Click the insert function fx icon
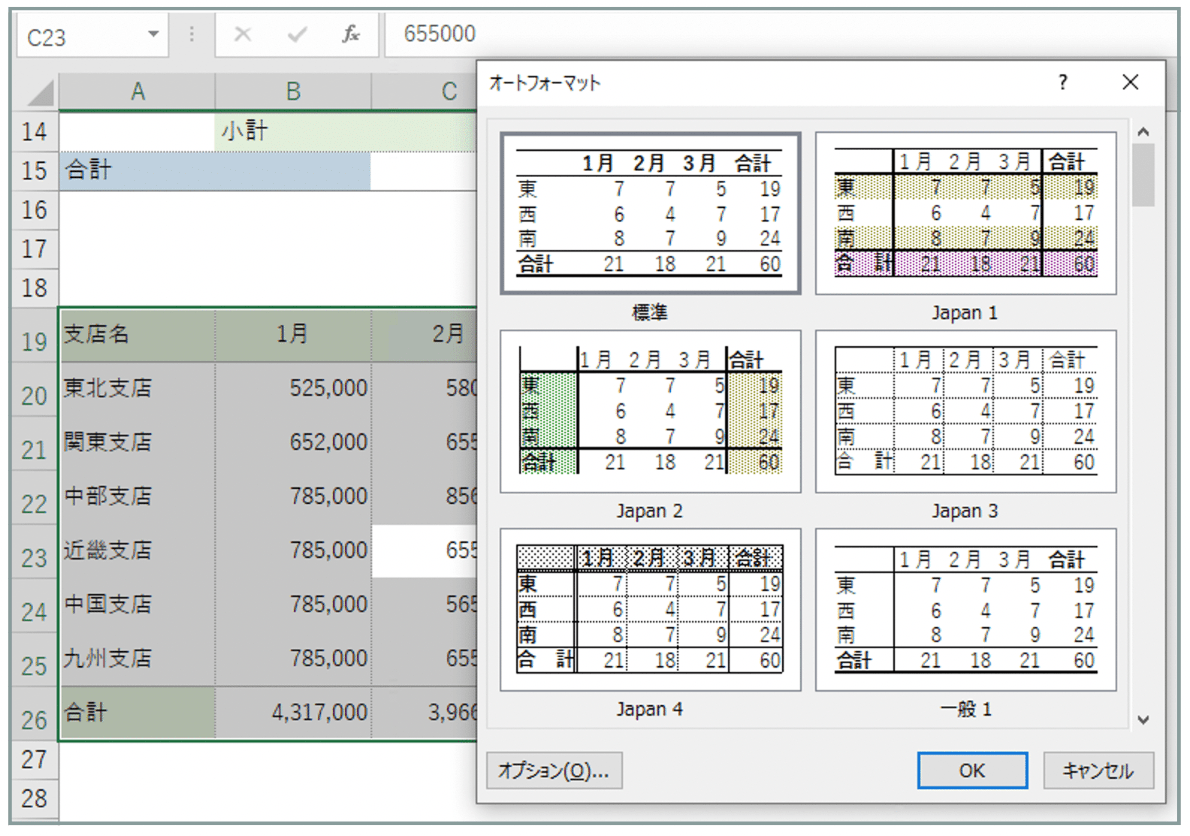1190x836 pixels. [351, 35]
